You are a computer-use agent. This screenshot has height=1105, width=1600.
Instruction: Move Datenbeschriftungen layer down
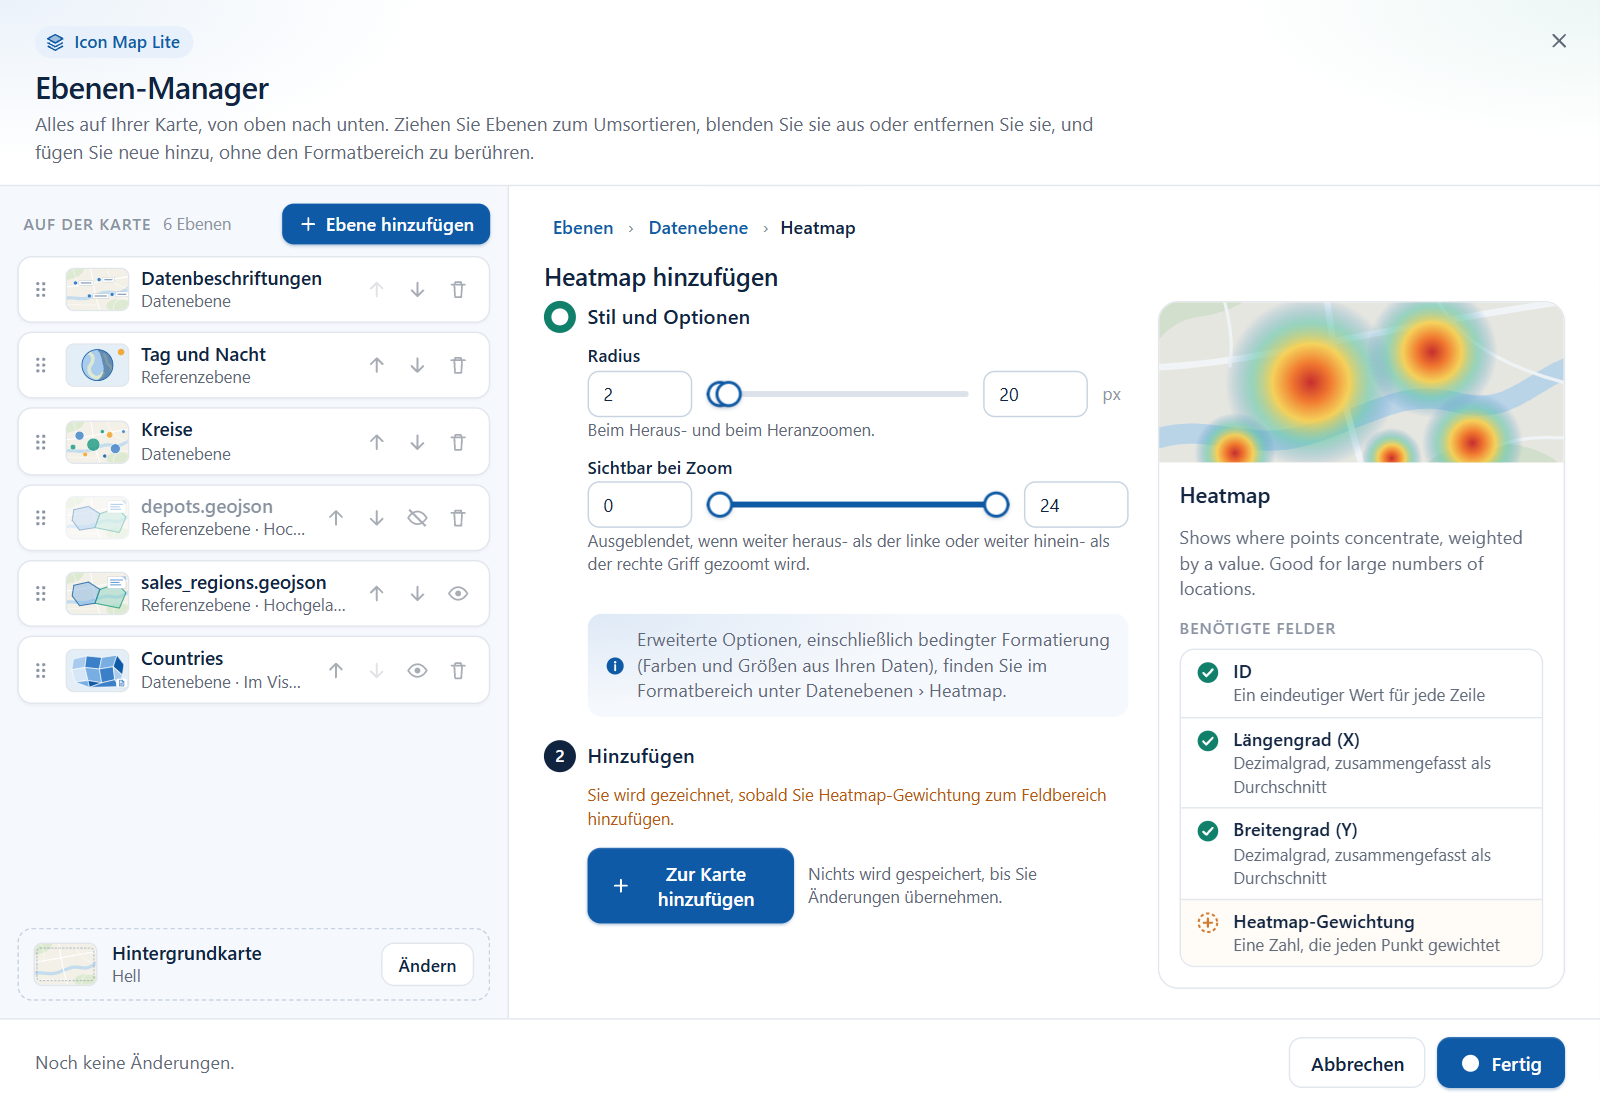point(417,290)
